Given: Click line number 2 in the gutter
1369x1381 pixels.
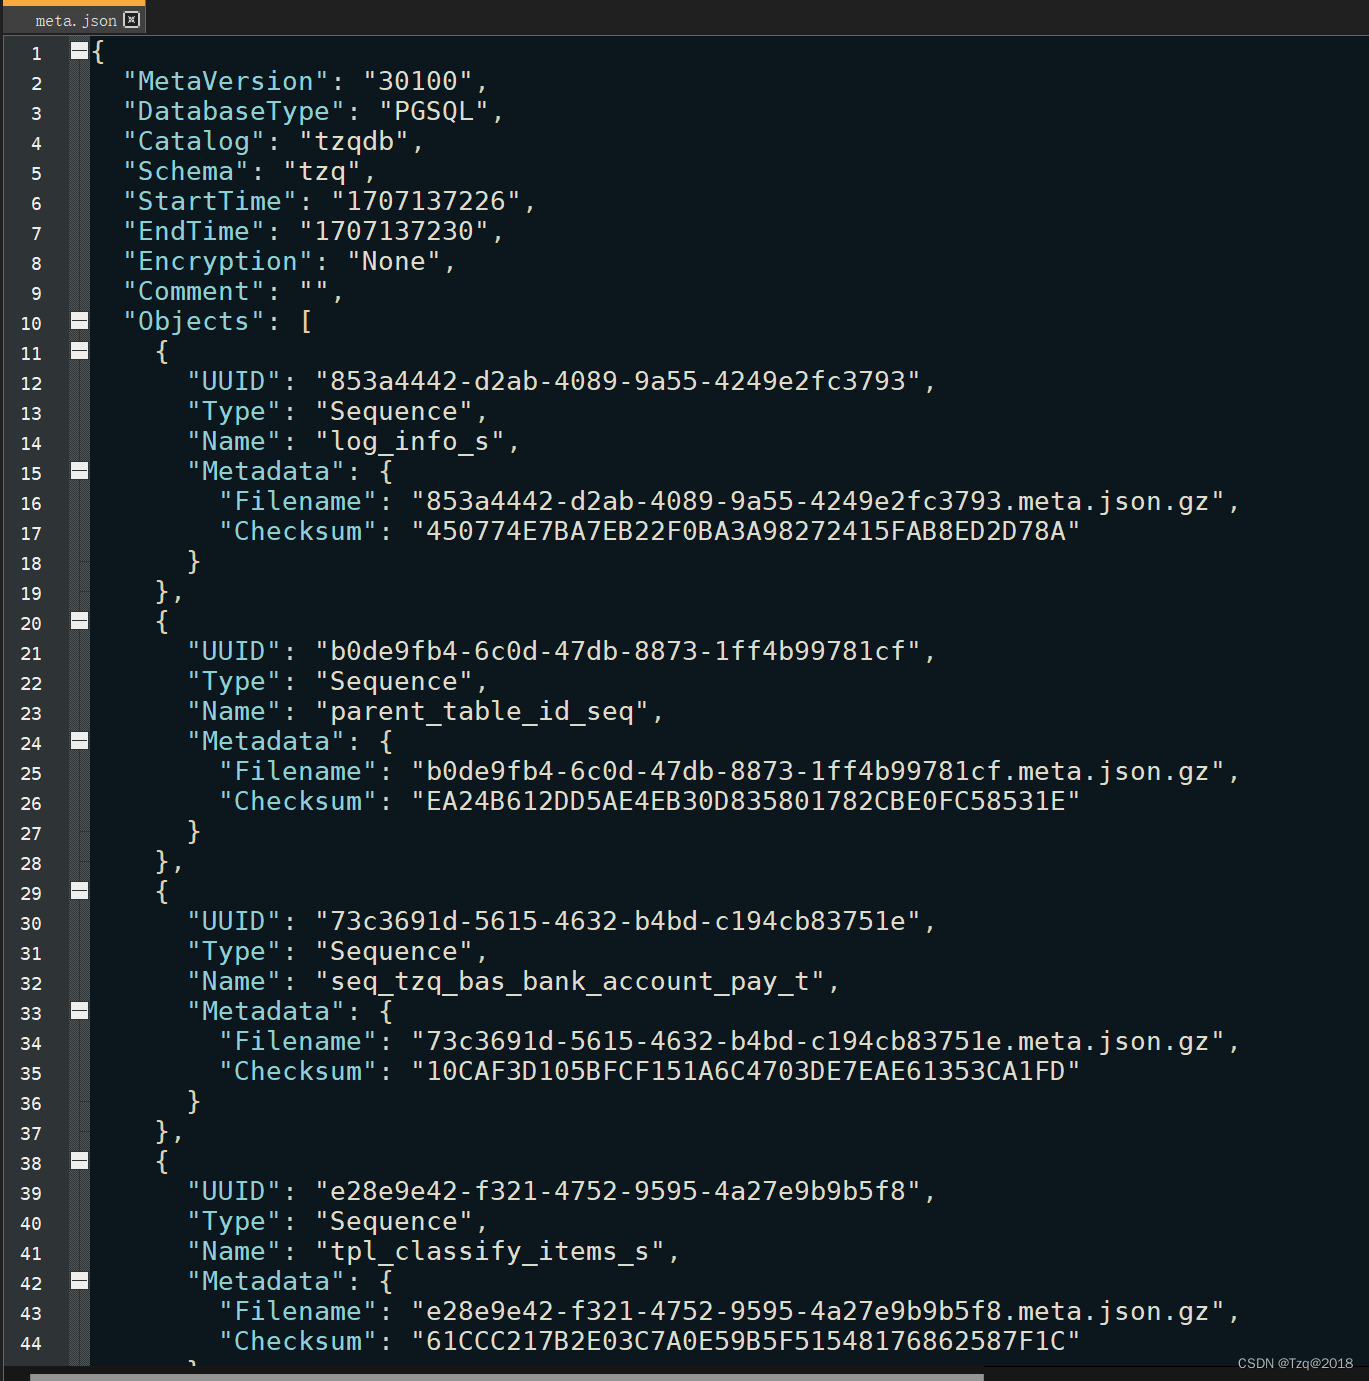Looking at the screenshot, I should [36, 83].
